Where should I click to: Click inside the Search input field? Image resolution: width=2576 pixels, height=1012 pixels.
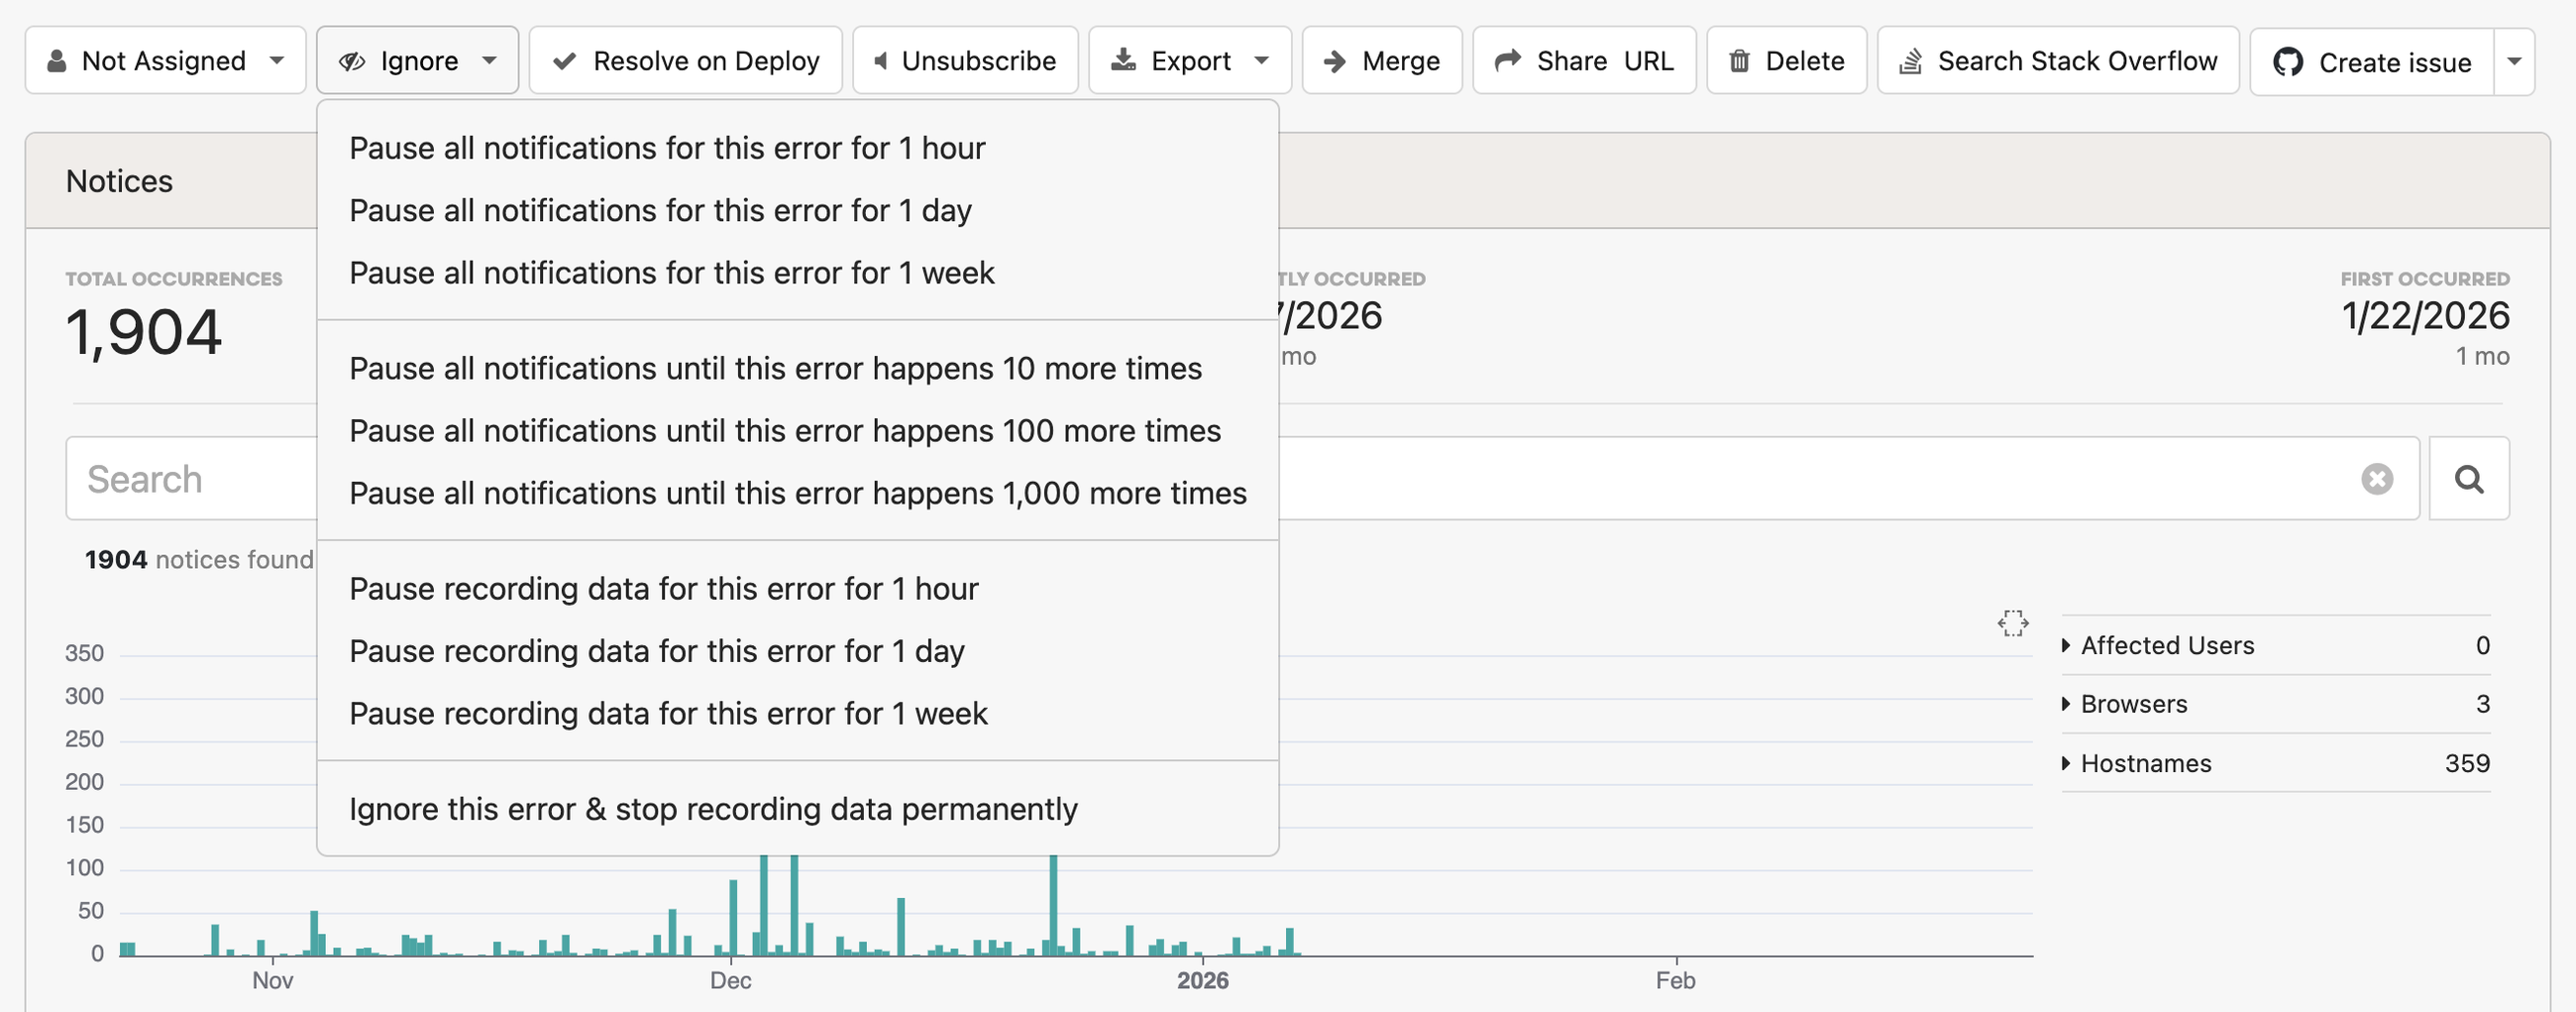tap(200, 479)
